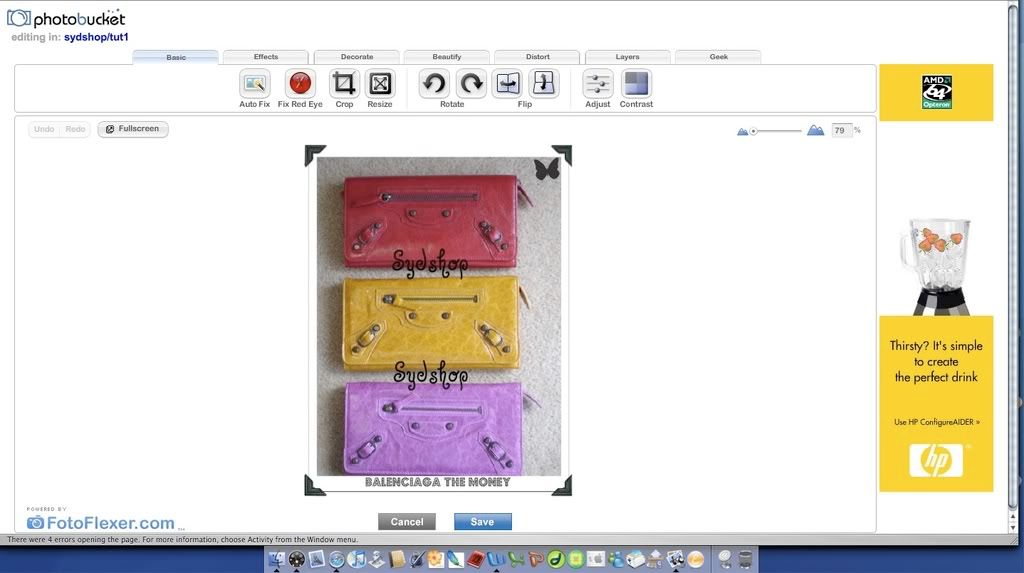Viewport: 1024px width, 573px height.
Task: Click the AMD Opteron advertisement
Action: (936, 92)
